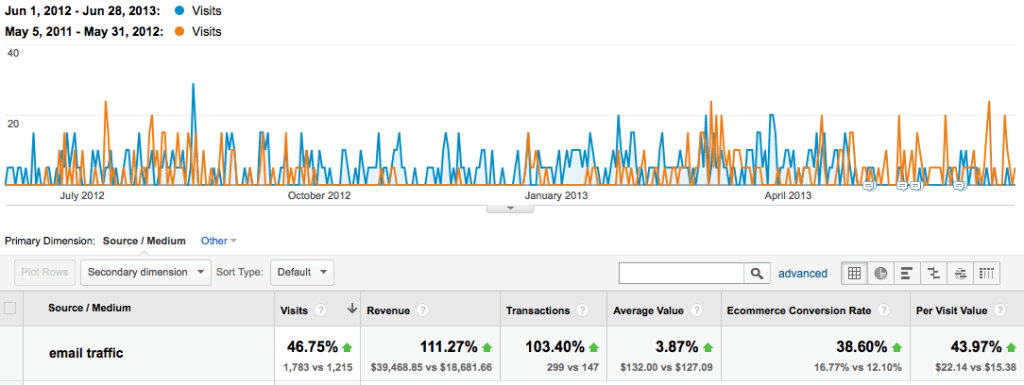The height and width of the screenshot is (385, 1024).
Task: Select the performance bar view icon
Action: point(906,273)
